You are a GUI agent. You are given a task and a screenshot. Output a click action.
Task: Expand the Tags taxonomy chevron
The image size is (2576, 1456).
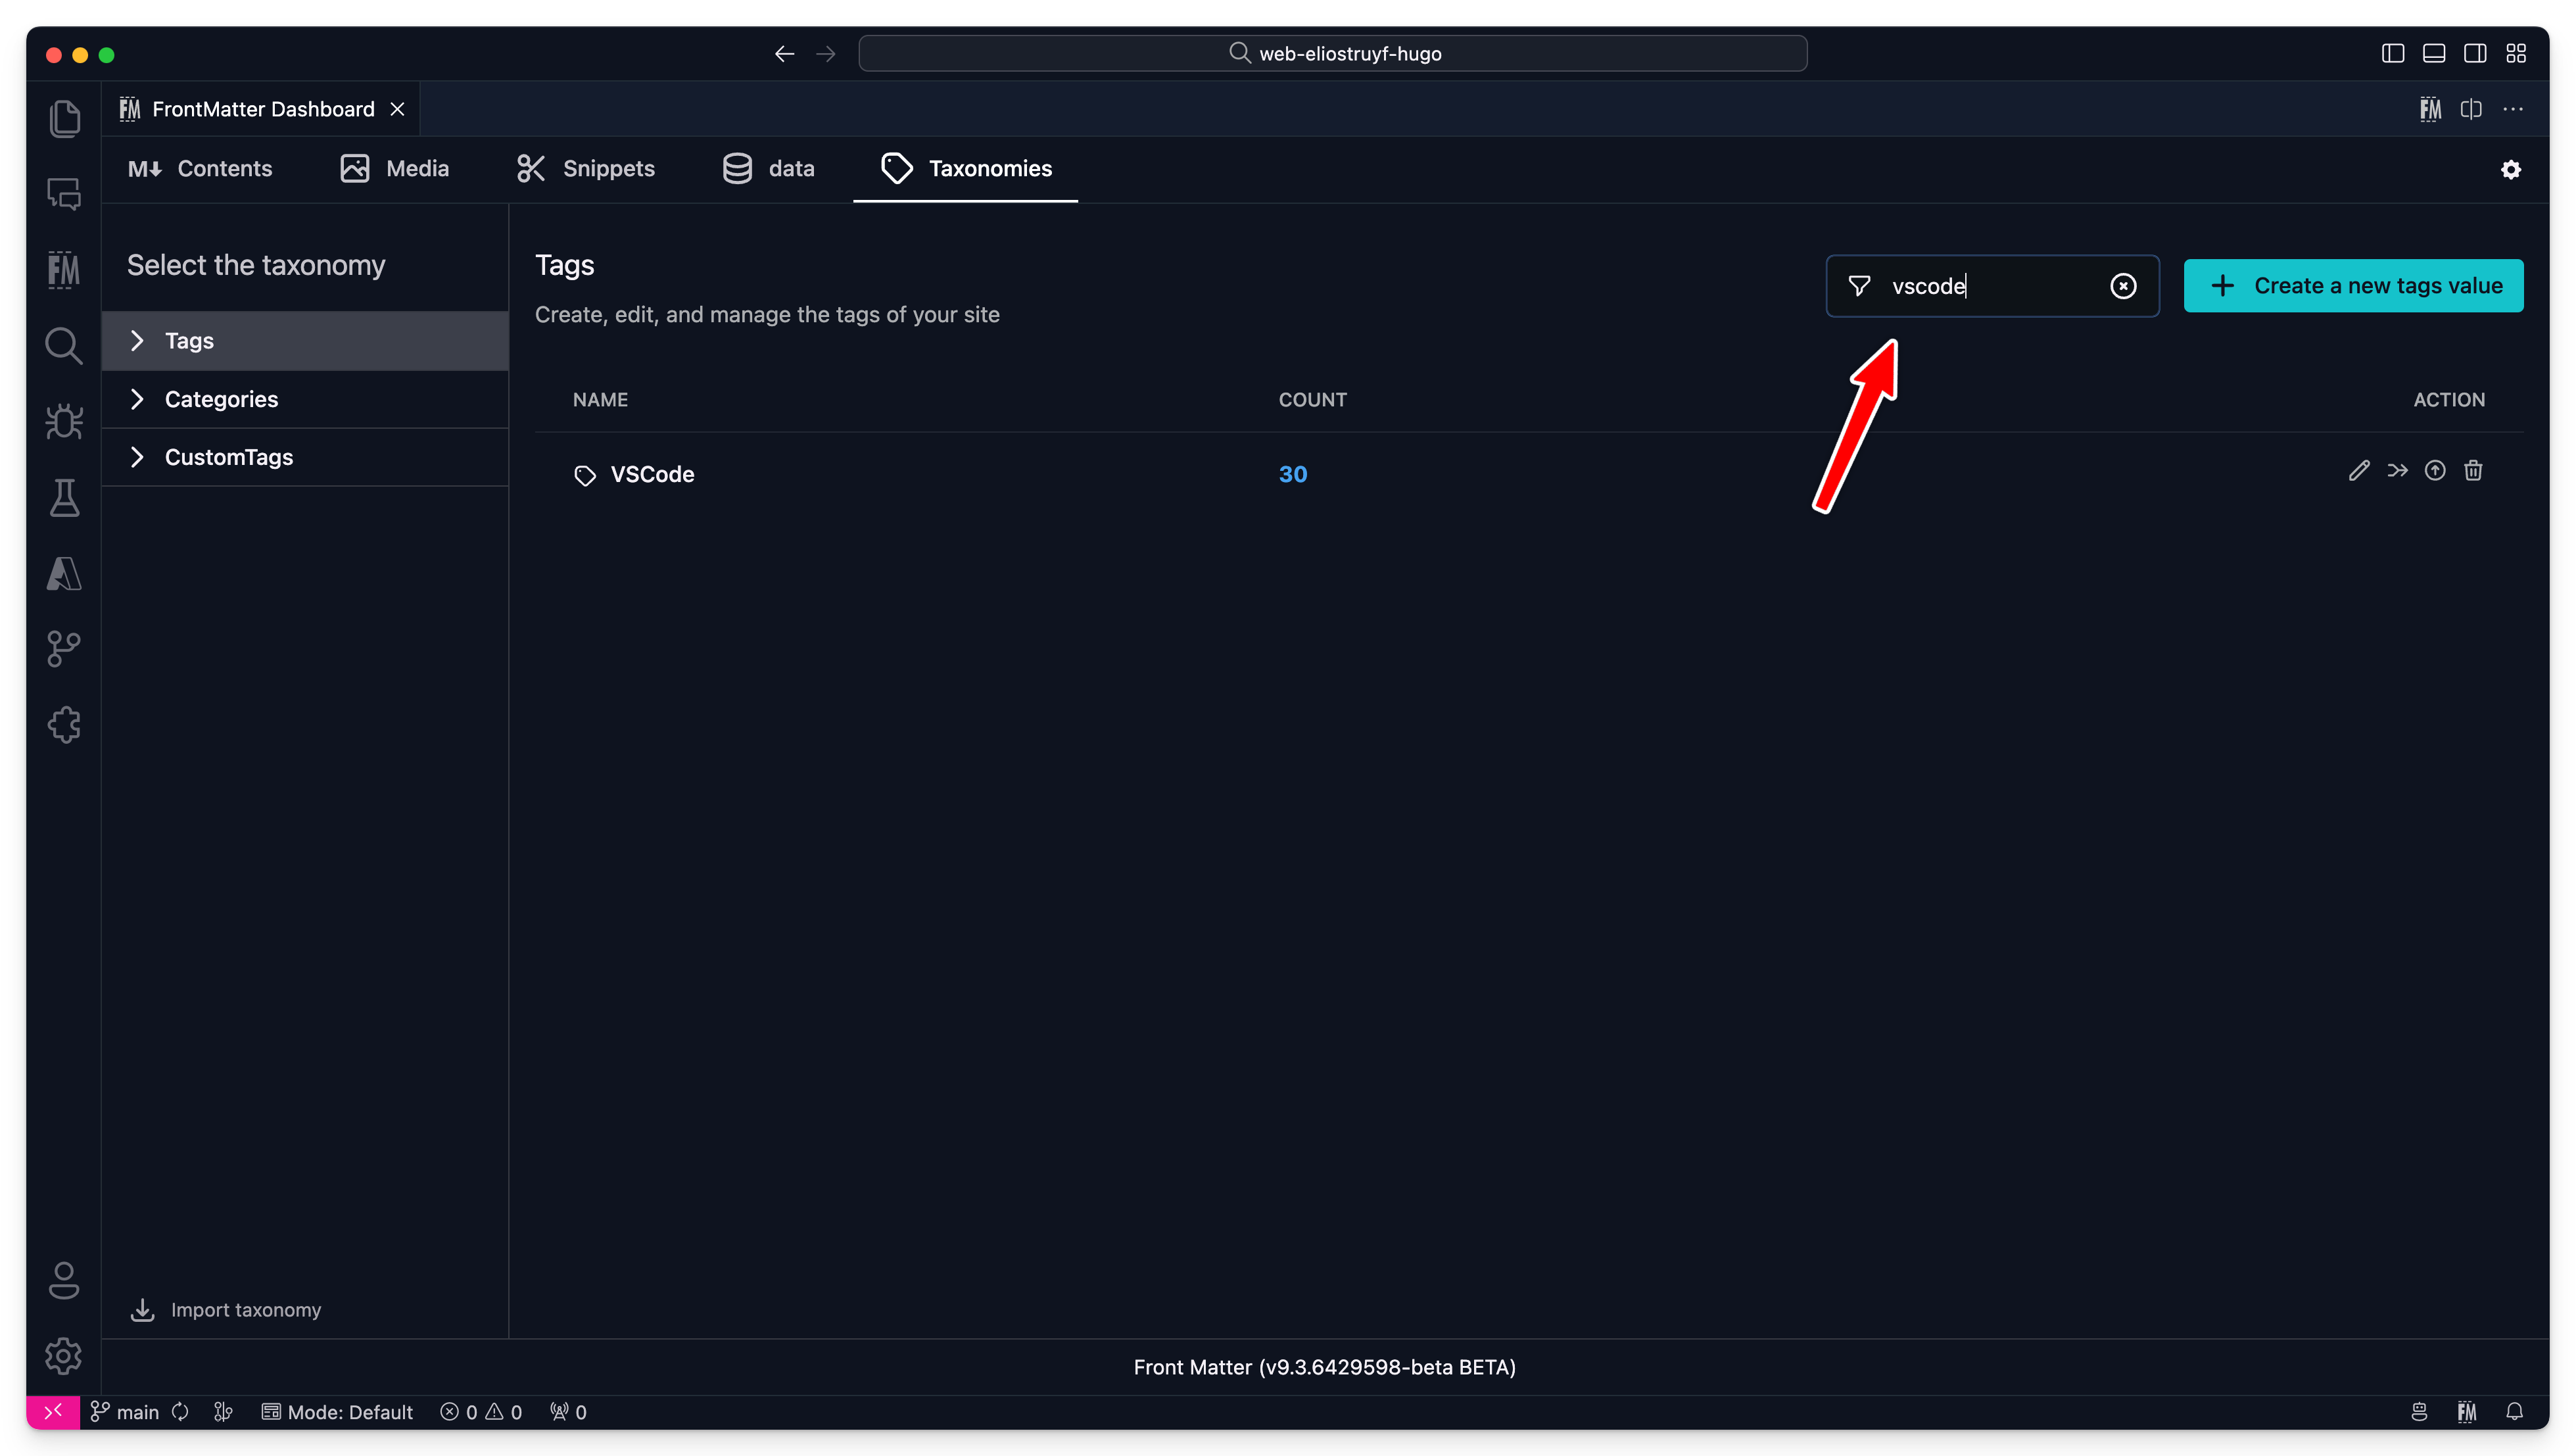pyautogui.click(x=138, y=341)
